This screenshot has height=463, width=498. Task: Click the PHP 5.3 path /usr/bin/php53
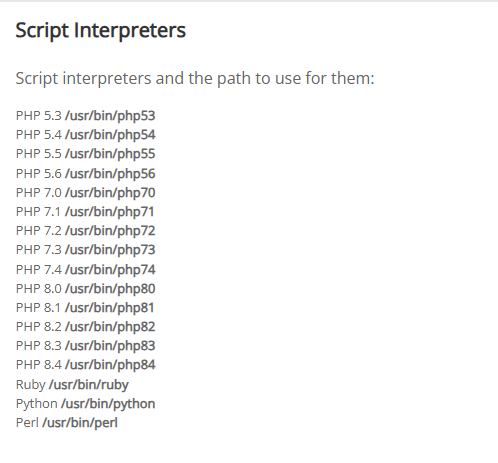click(x=110, y=116)
